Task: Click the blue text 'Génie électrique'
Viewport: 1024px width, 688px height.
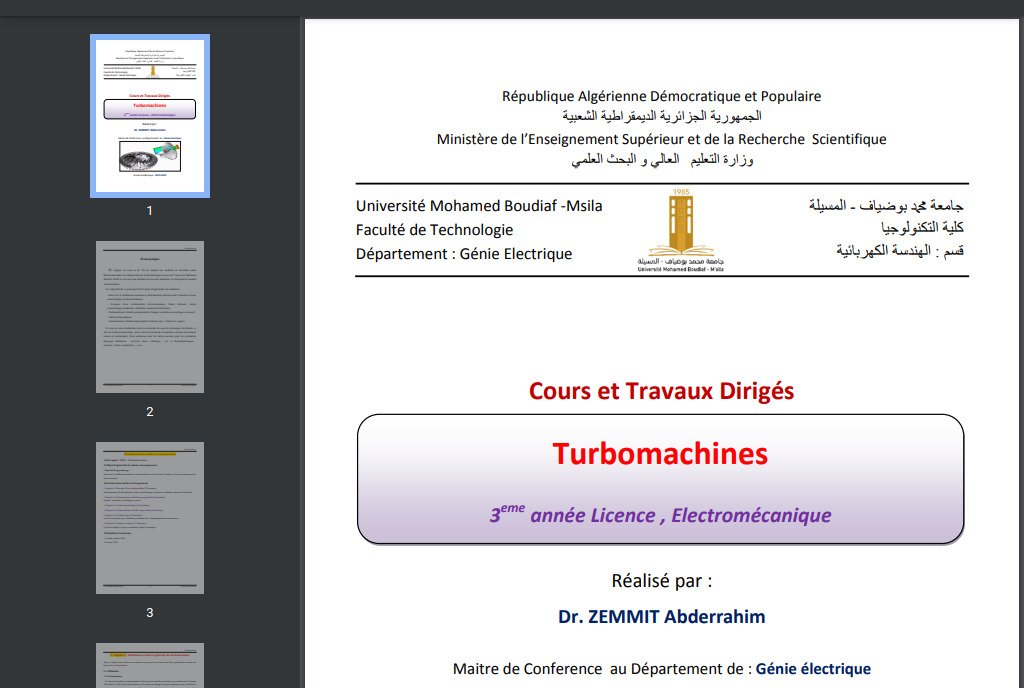Action: (x=813, y=669)
